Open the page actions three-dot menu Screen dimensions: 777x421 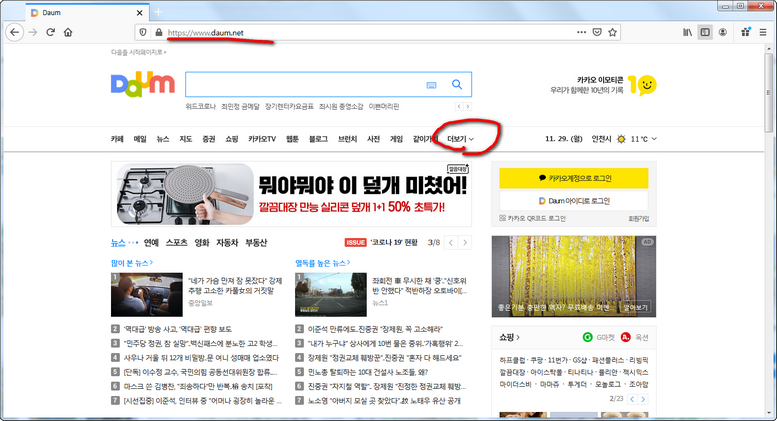point(582,32)
